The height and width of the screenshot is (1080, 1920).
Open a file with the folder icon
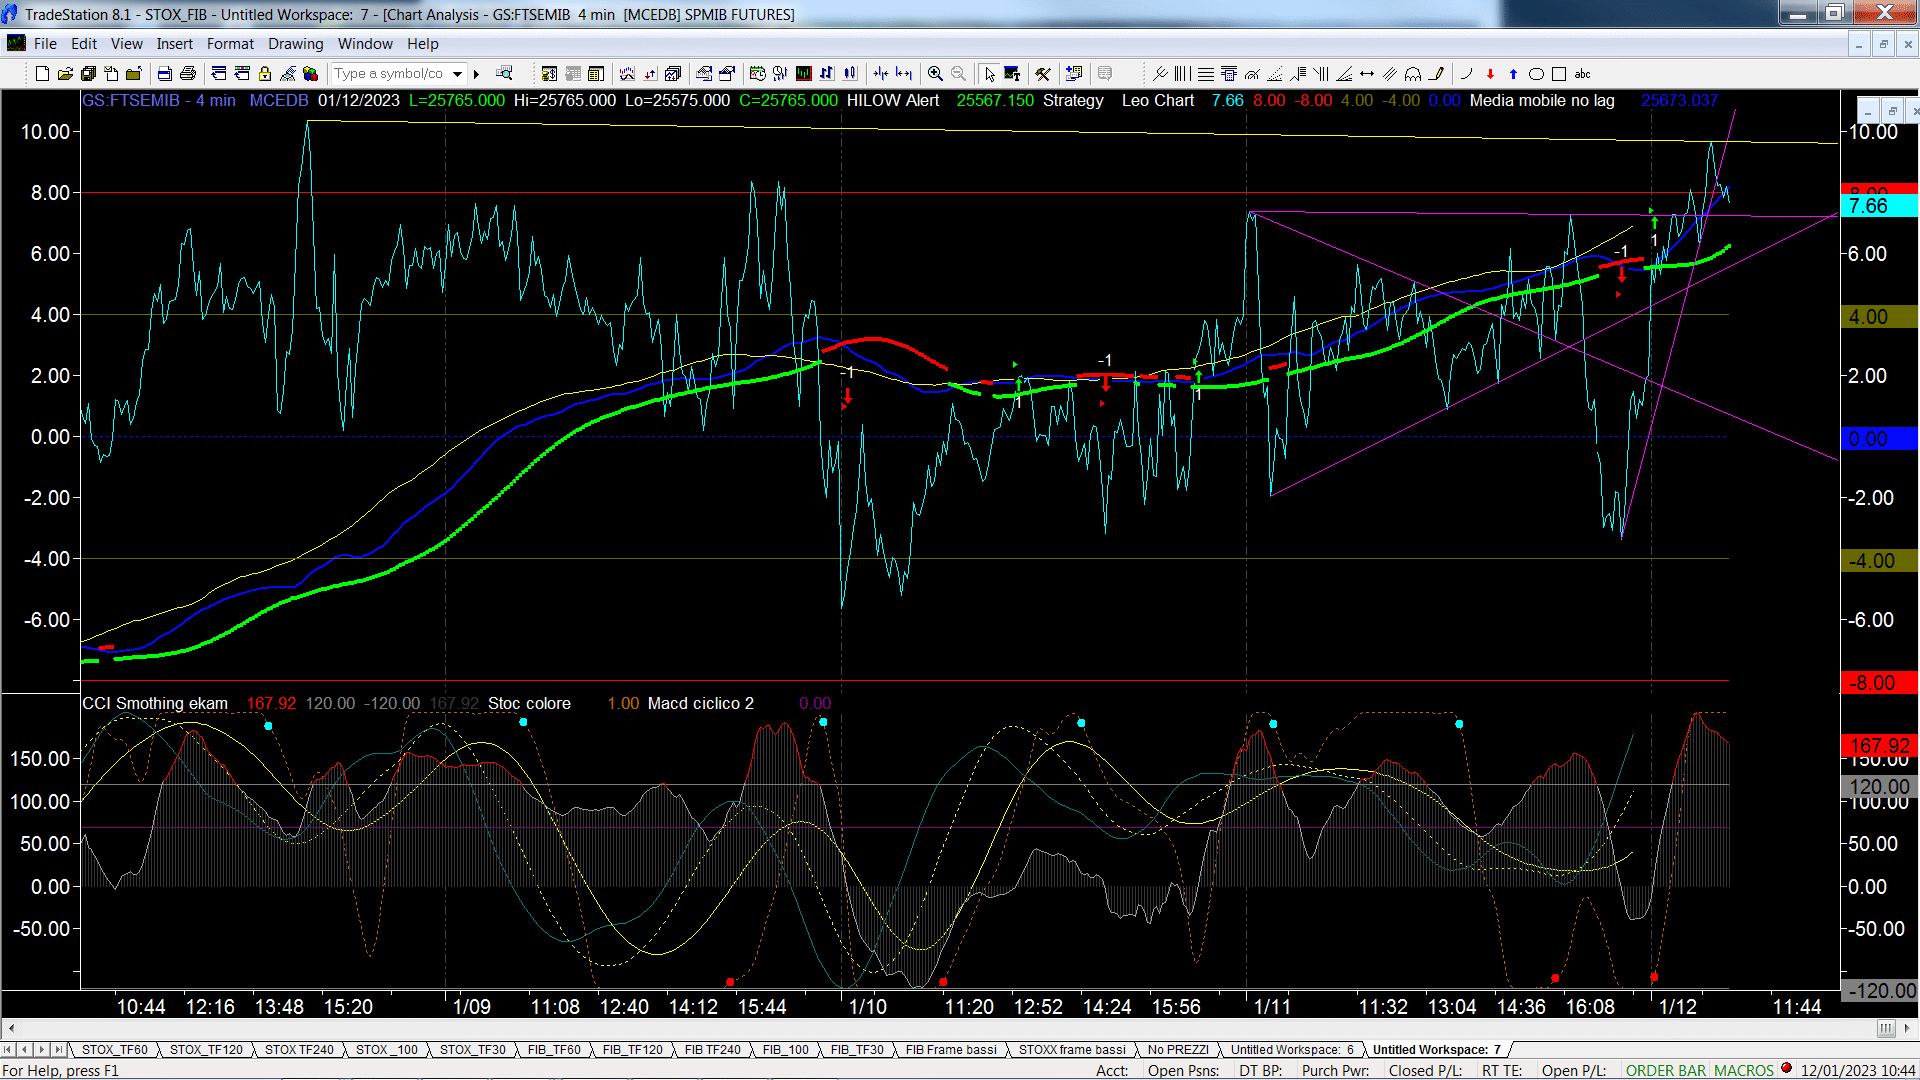(65, 74)
